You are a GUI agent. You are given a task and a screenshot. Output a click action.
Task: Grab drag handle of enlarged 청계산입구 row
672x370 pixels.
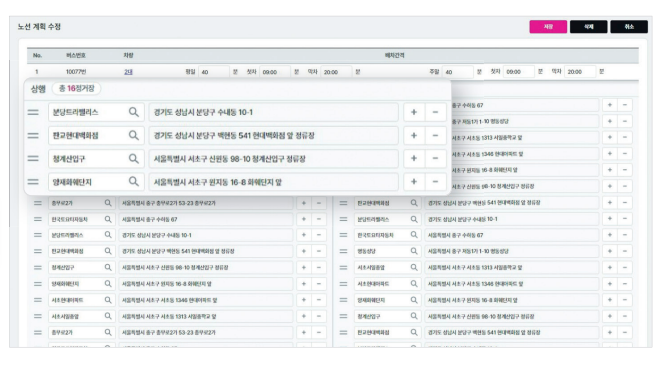coord(33,159)
